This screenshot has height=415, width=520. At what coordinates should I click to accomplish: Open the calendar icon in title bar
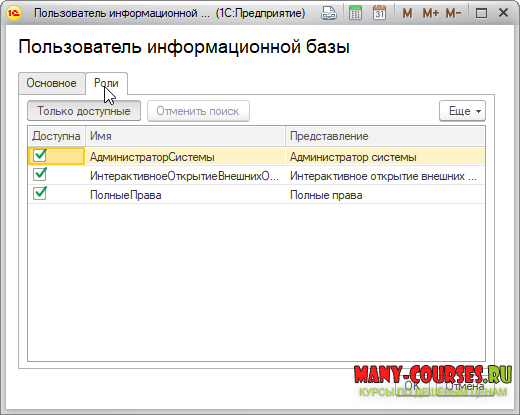point(379,13)
